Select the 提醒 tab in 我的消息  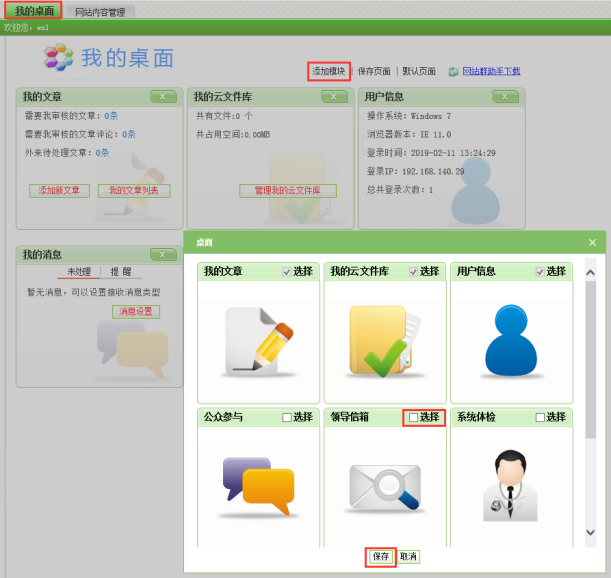120,271
